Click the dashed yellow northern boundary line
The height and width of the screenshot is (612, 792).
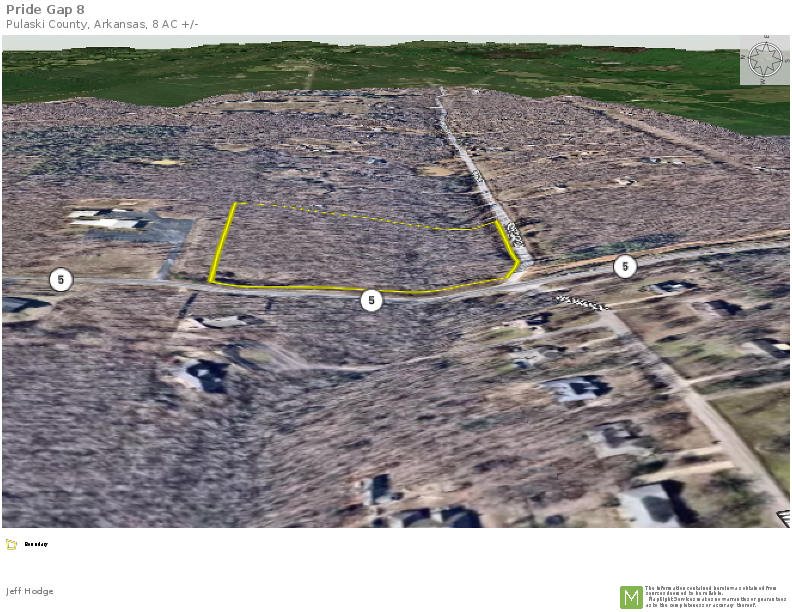tap(340, 215)
